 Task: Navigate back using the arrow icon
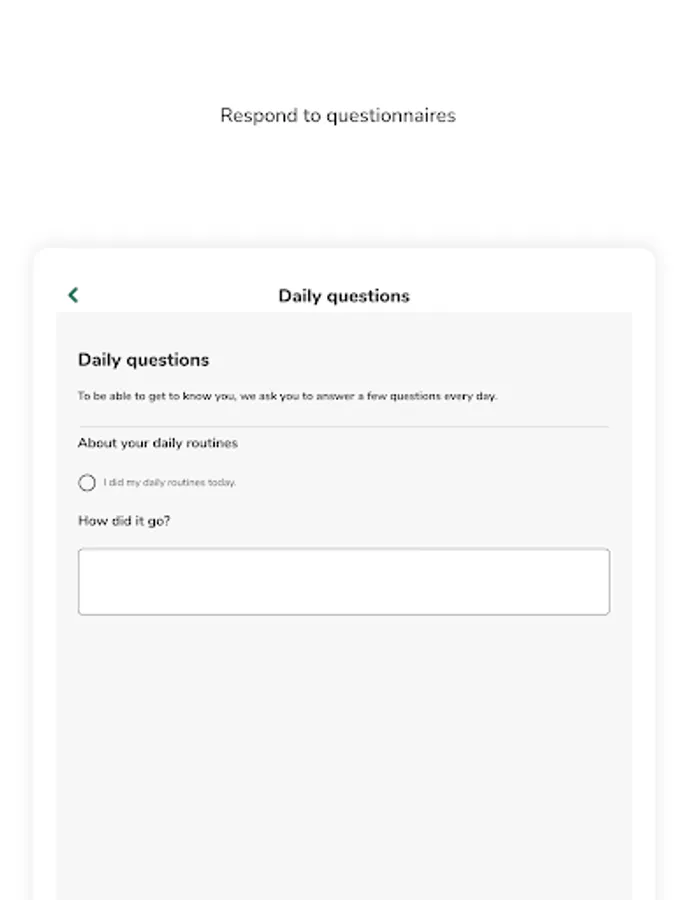72,295
